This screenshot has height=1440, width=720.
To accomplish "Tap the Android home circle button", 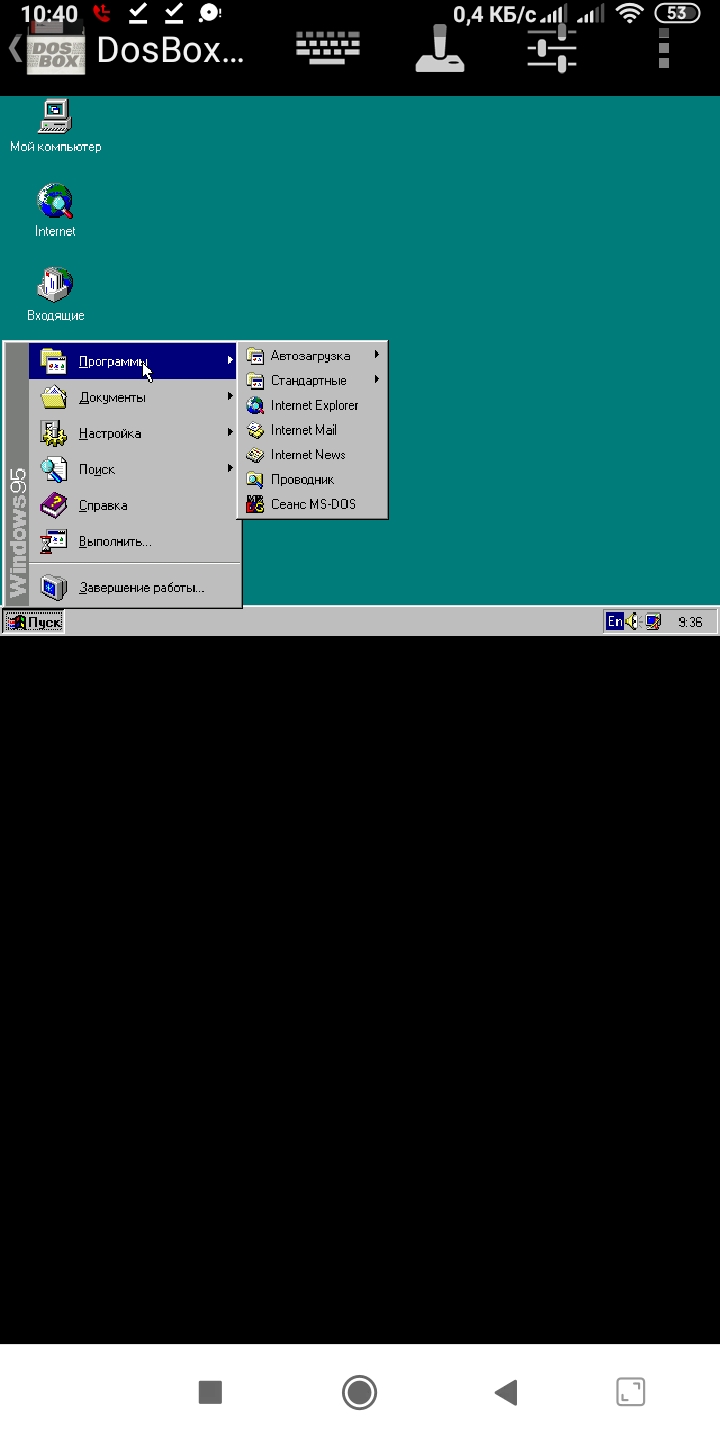I will (x=359, y=1392).
